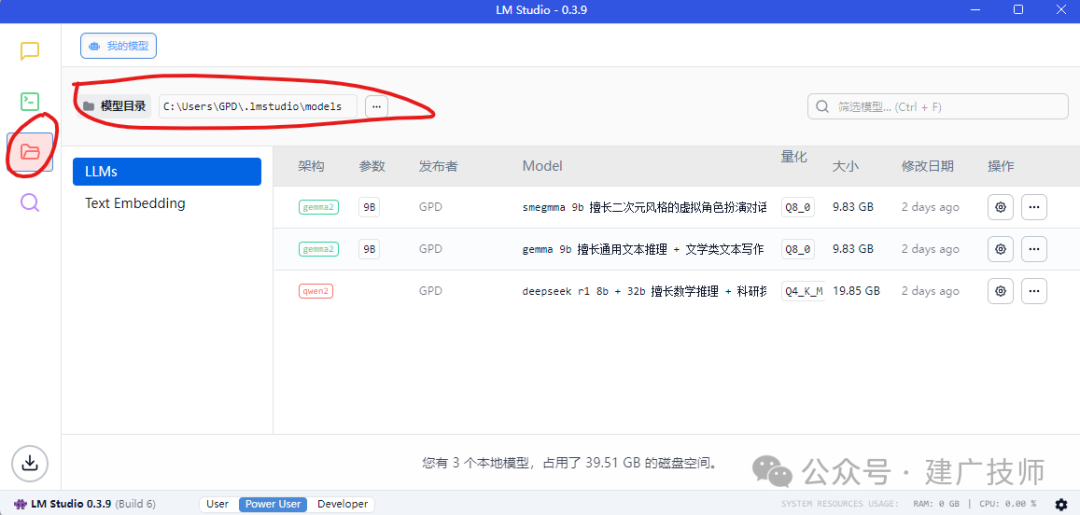
Task: Open the My Models folder icon in sidebar
Action: pos(30,151)
